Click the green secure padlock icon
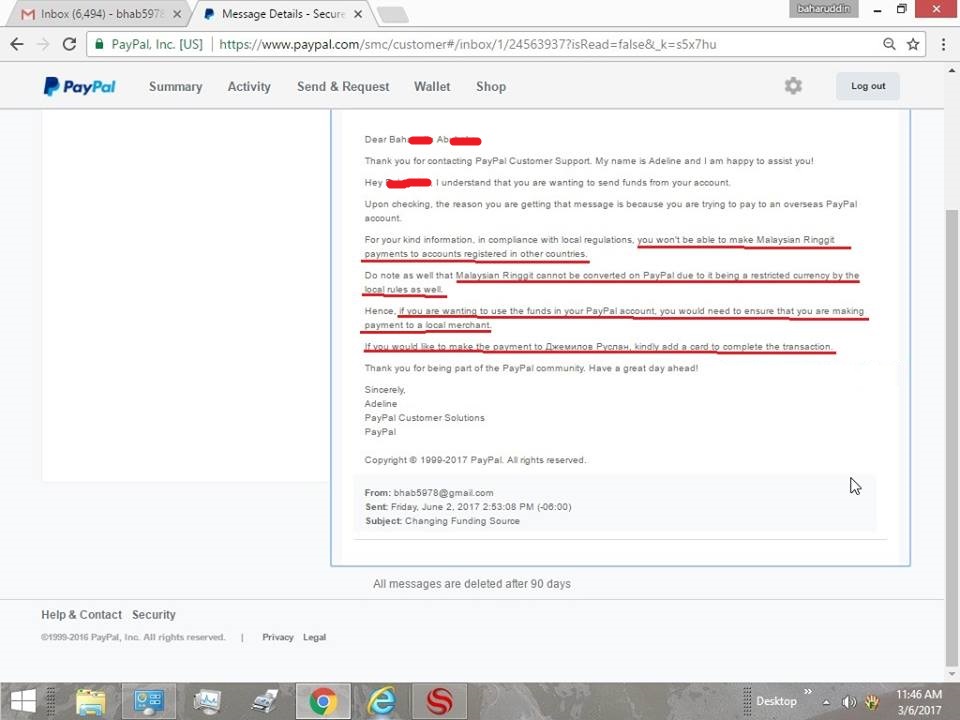 click(99, 44)
